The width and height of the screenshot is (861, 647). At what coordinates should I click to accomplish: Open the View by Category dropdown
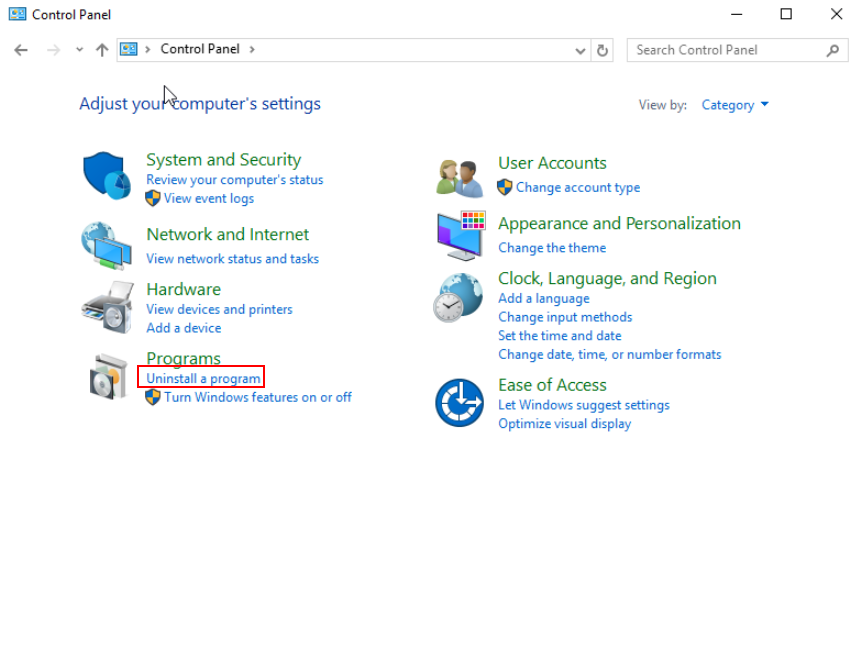(735, 104)
